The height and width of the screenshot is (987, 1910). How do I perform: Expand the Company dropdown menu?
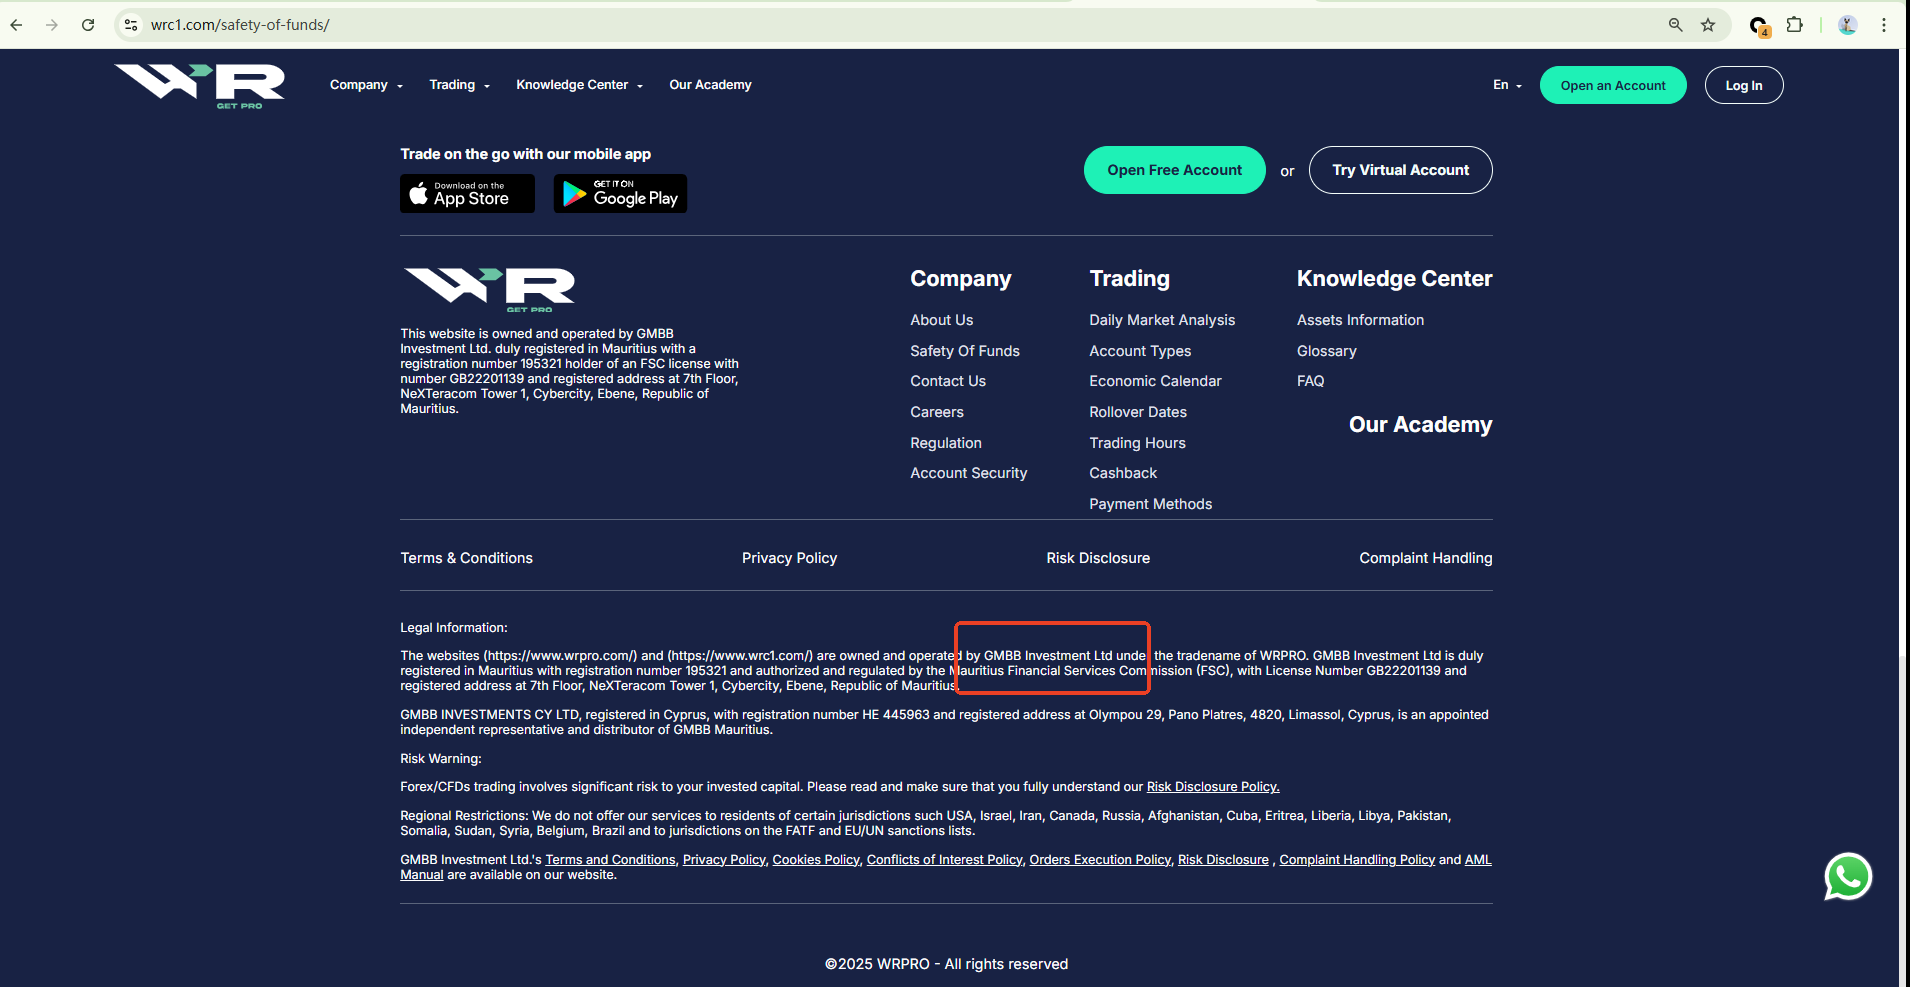tap(366, 85)
